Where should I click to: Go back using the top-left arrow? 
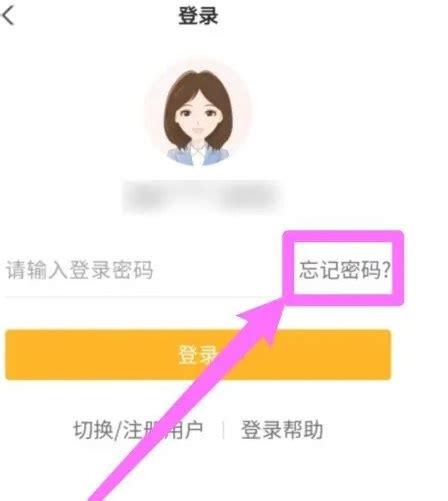tap(8, 15)
